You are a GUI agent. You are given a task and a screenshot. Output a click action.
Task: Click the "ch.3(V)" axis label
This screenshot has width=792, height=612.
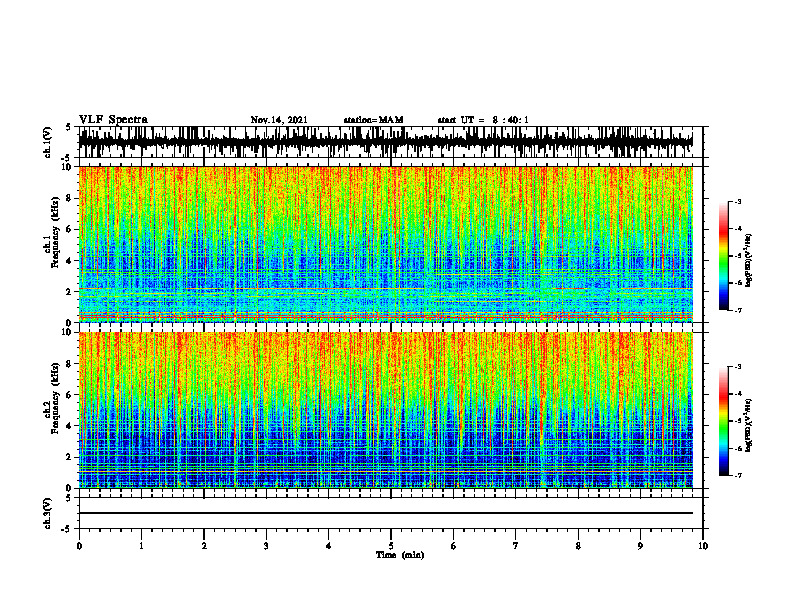click(48, 513)
